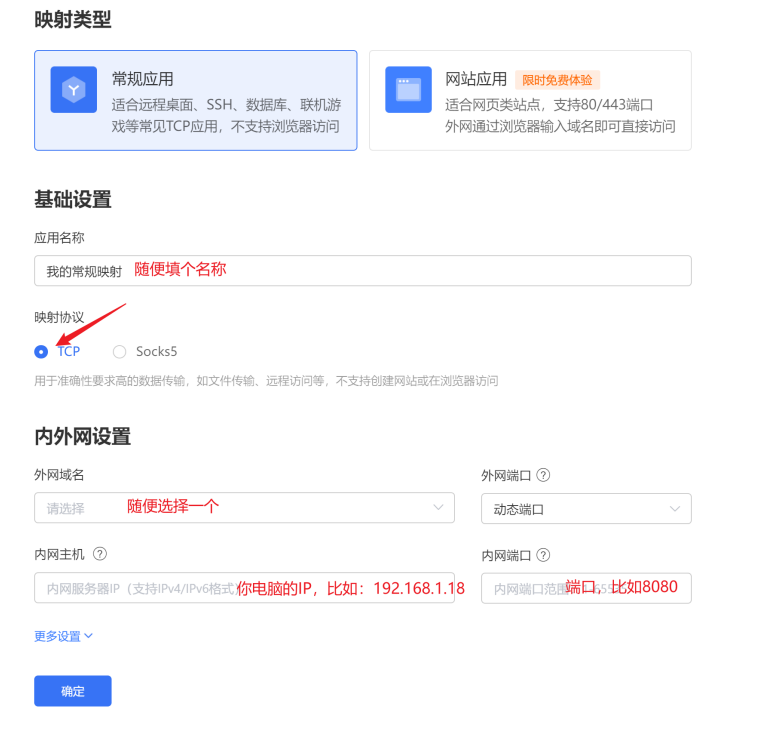Viewport: 766px width, 732px height.
Task: Click the help icon next to 内网主机
Action: [100, 554]
